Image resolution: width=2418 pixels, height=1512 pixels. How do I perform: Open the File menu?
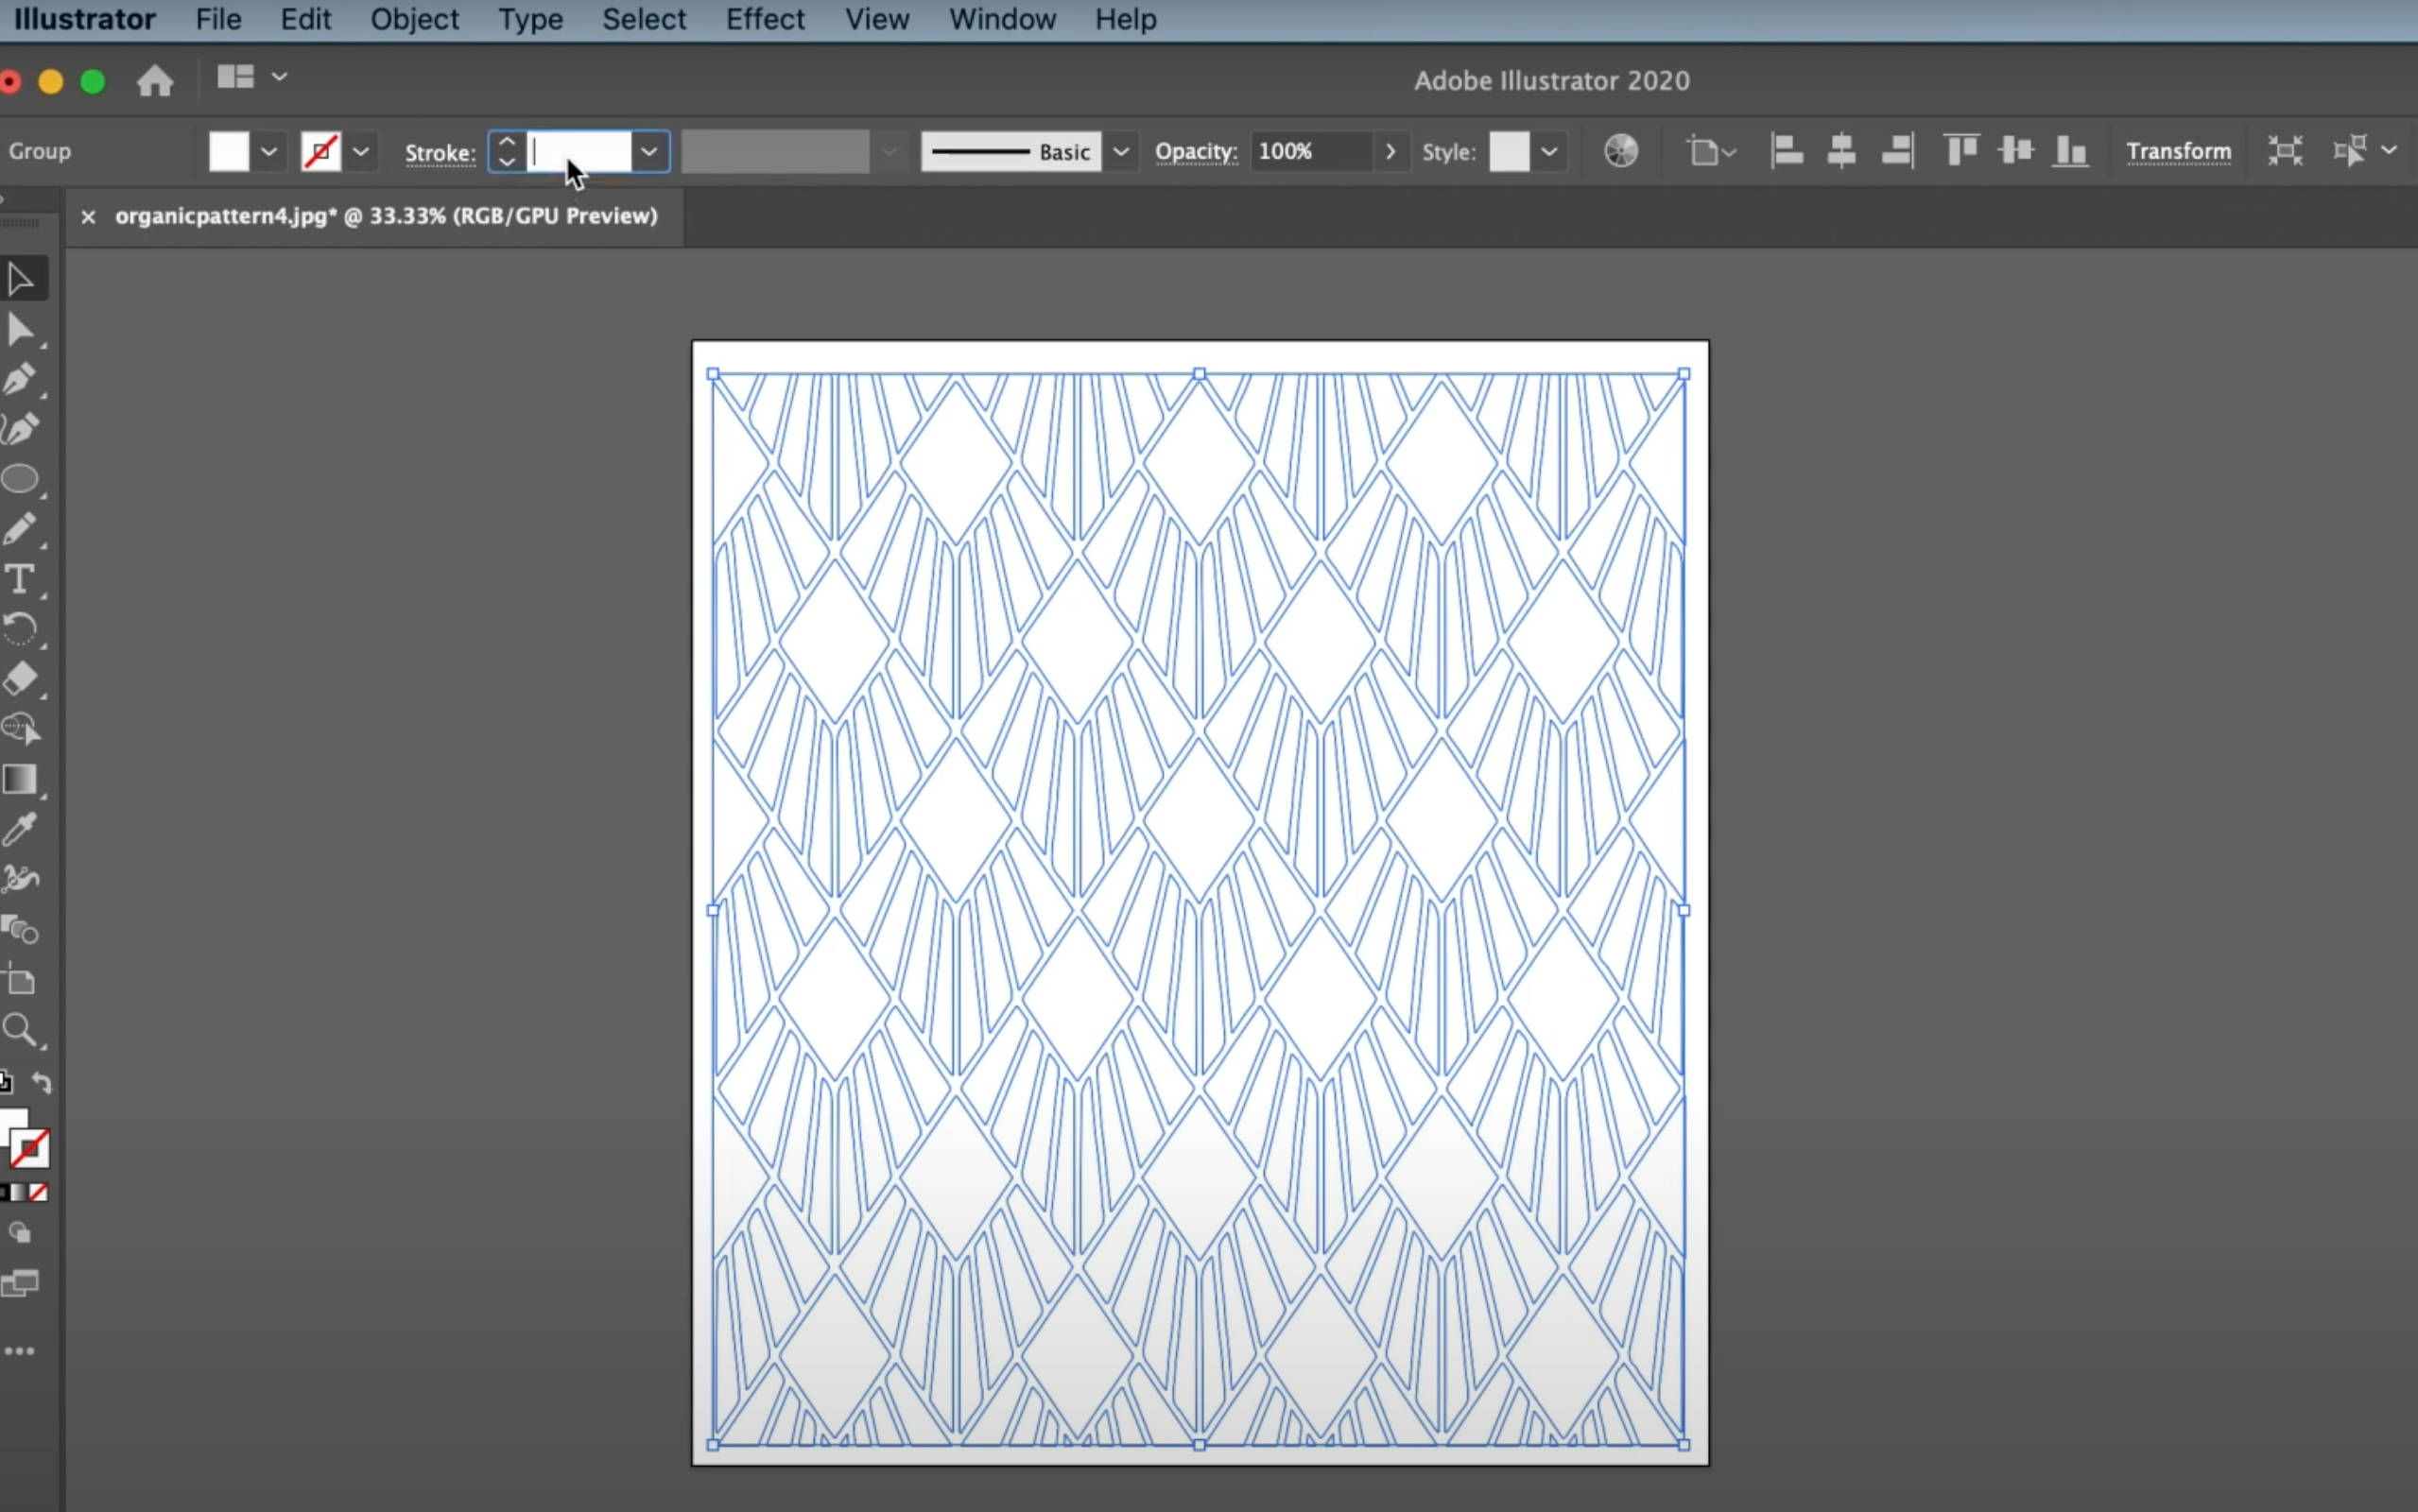[218, 19]
